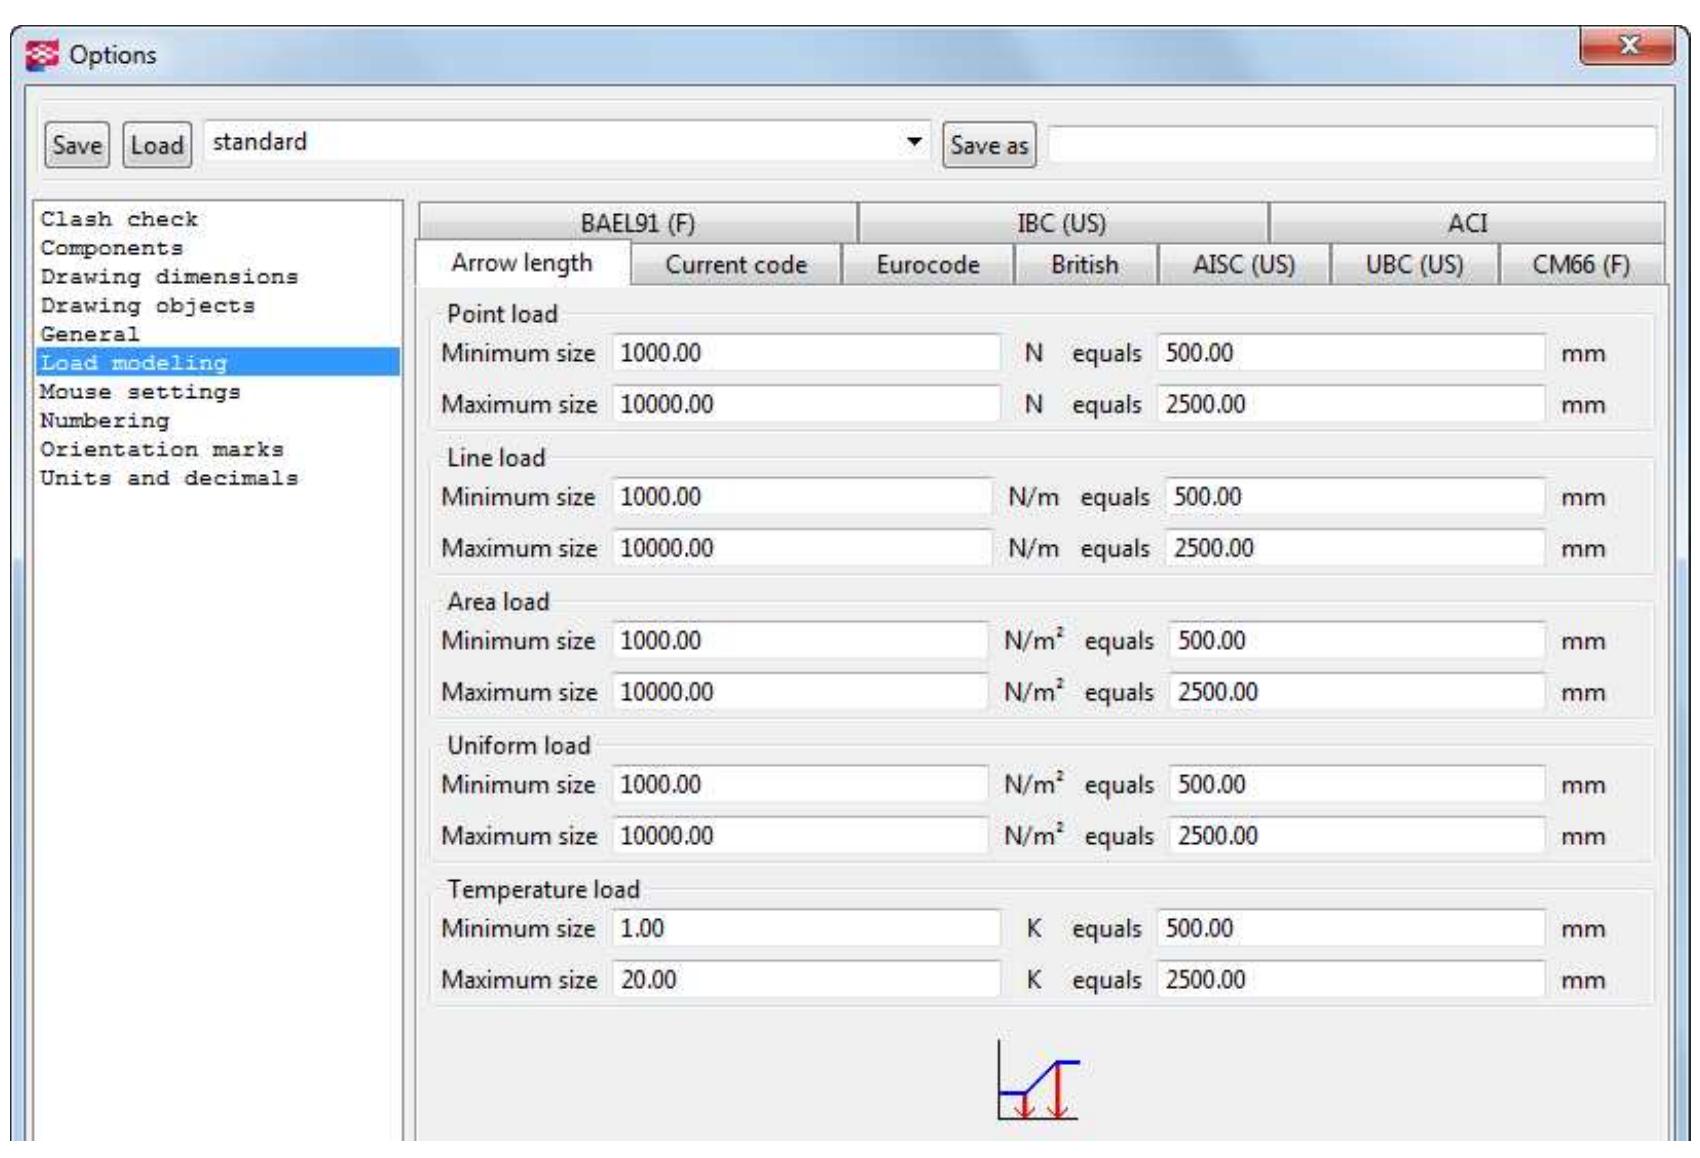
Task: Click the Save button
Action: pyautogui.click(x=74, y=143)
